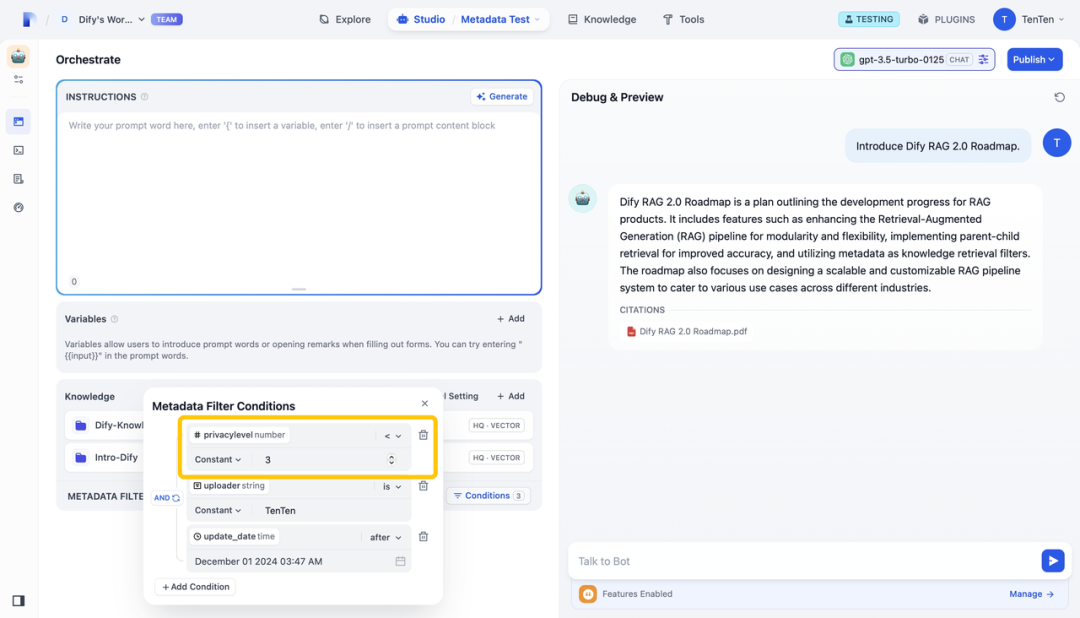Click the model parameter sliders icon
The width and height of the screenshot is (1080, 618).
(x=984, y=59)
